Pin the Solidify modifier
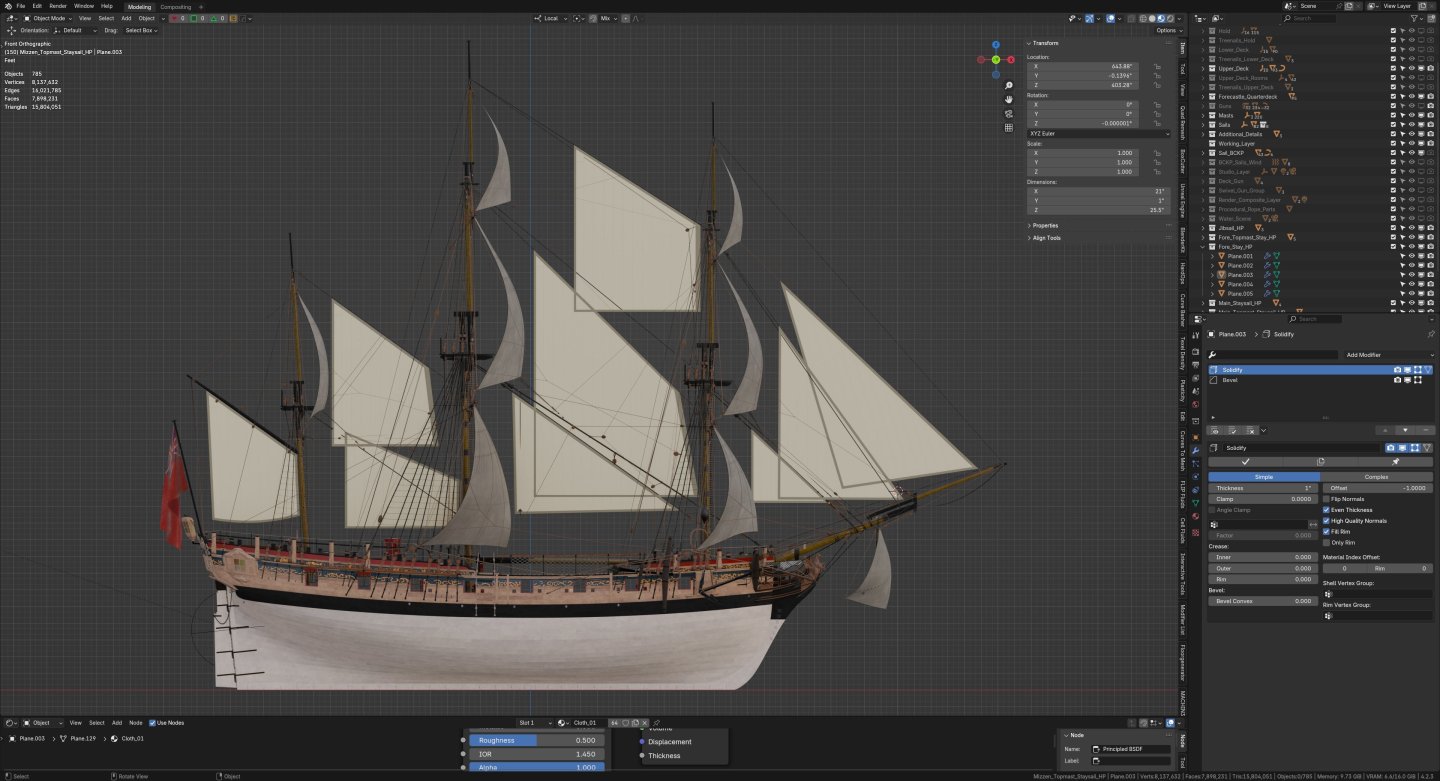 [x=1396, y=462]
